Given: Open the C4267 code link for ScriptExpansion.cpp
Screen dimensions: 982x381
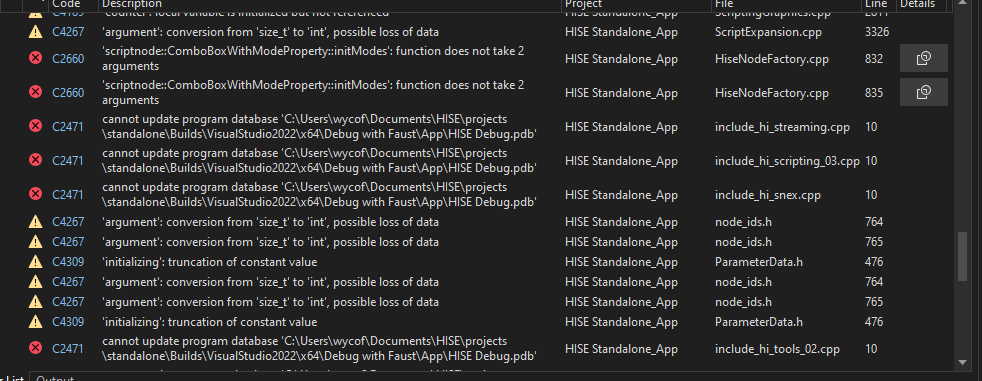Looking at the screenshot, I should 68,32.
